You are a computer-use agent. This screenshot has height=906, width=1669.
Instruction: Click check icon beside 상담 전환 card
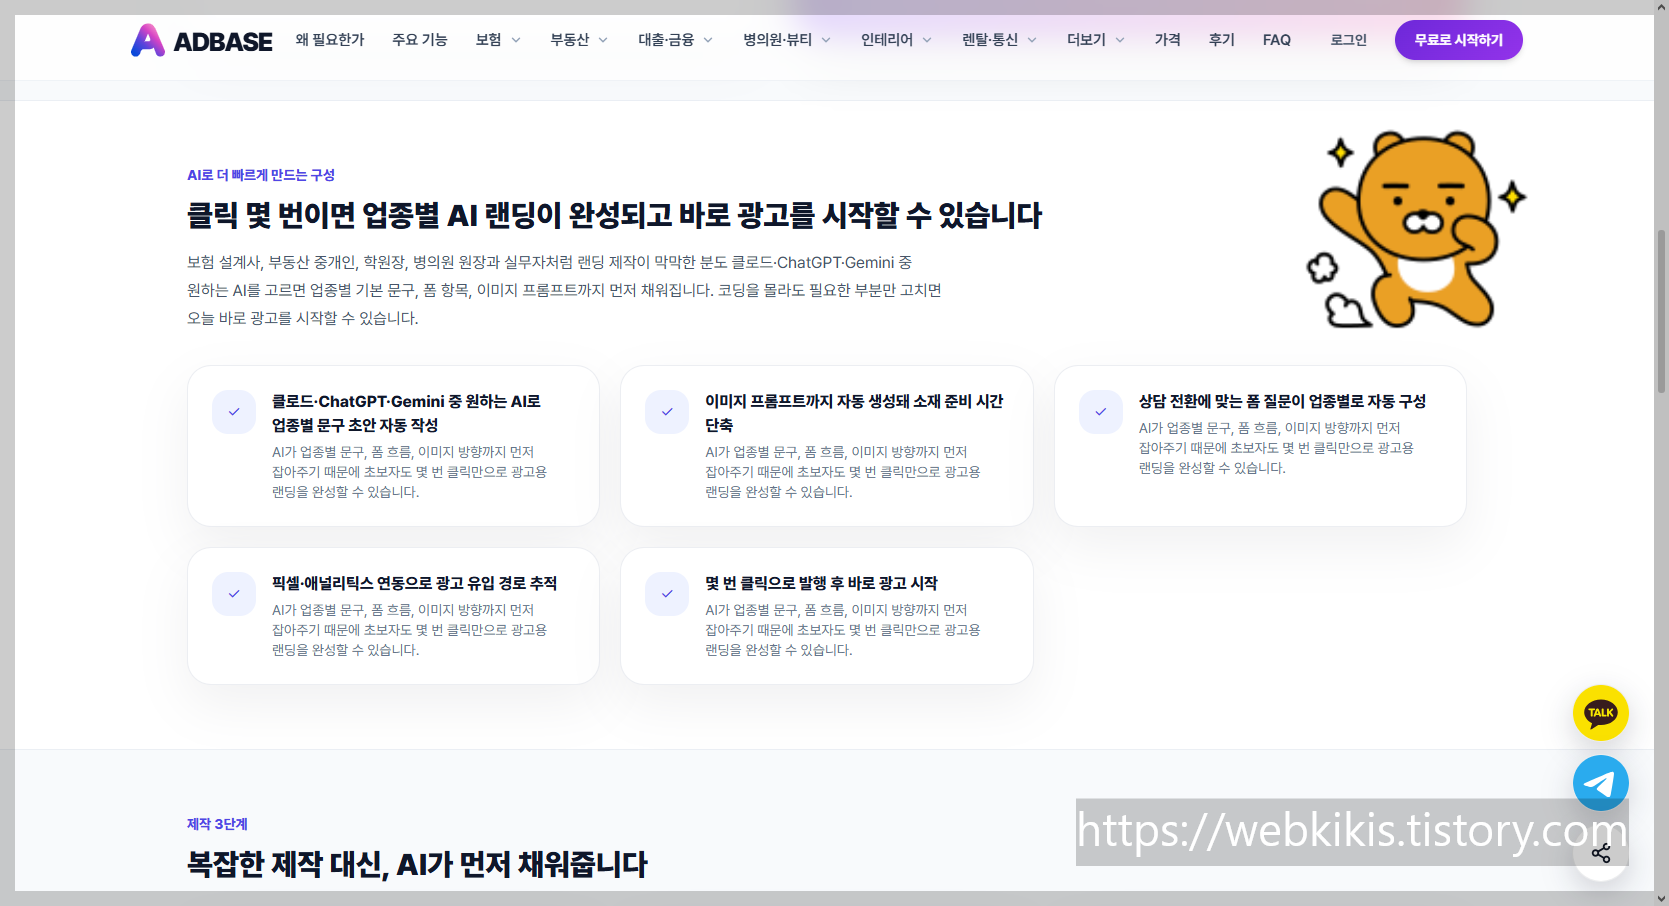click(1101, 412)
